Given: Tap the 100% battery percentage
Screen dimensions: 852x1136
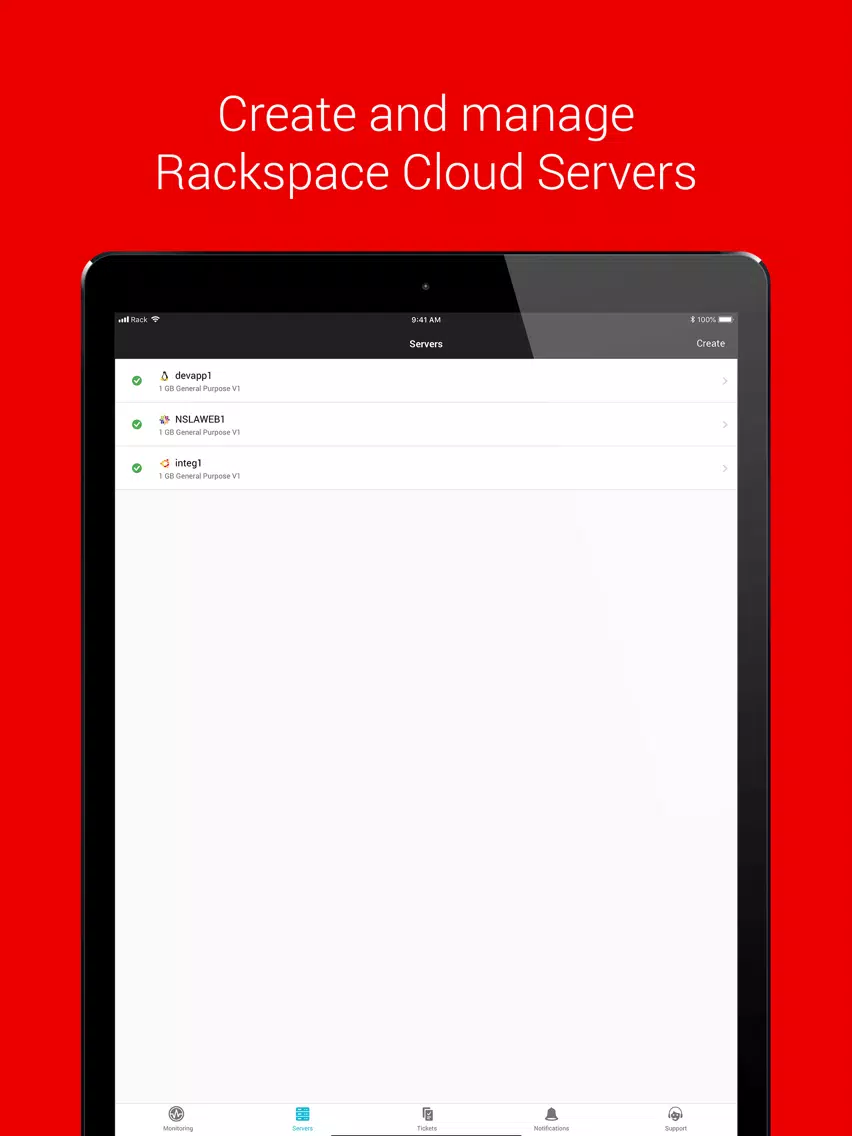Looking at the screenshot, I should [x=706, y=320].
